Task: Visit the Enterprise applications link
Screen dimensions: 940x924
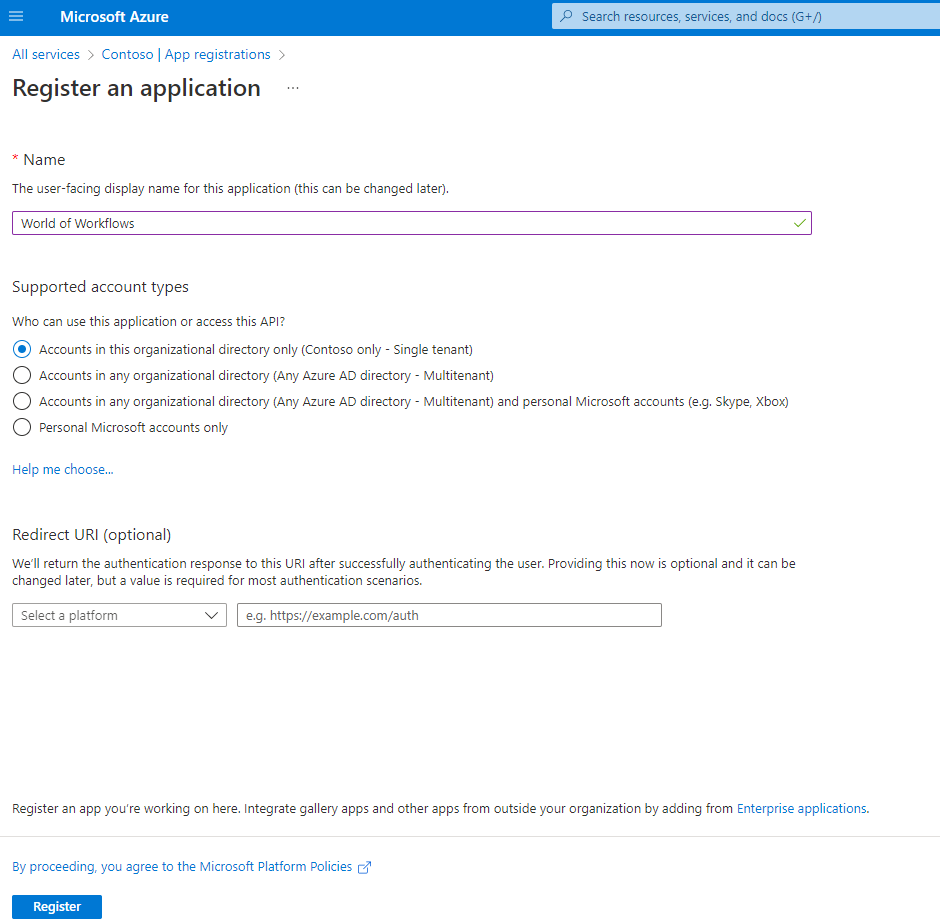Action: pyautogui.click(x=801, y=808)
